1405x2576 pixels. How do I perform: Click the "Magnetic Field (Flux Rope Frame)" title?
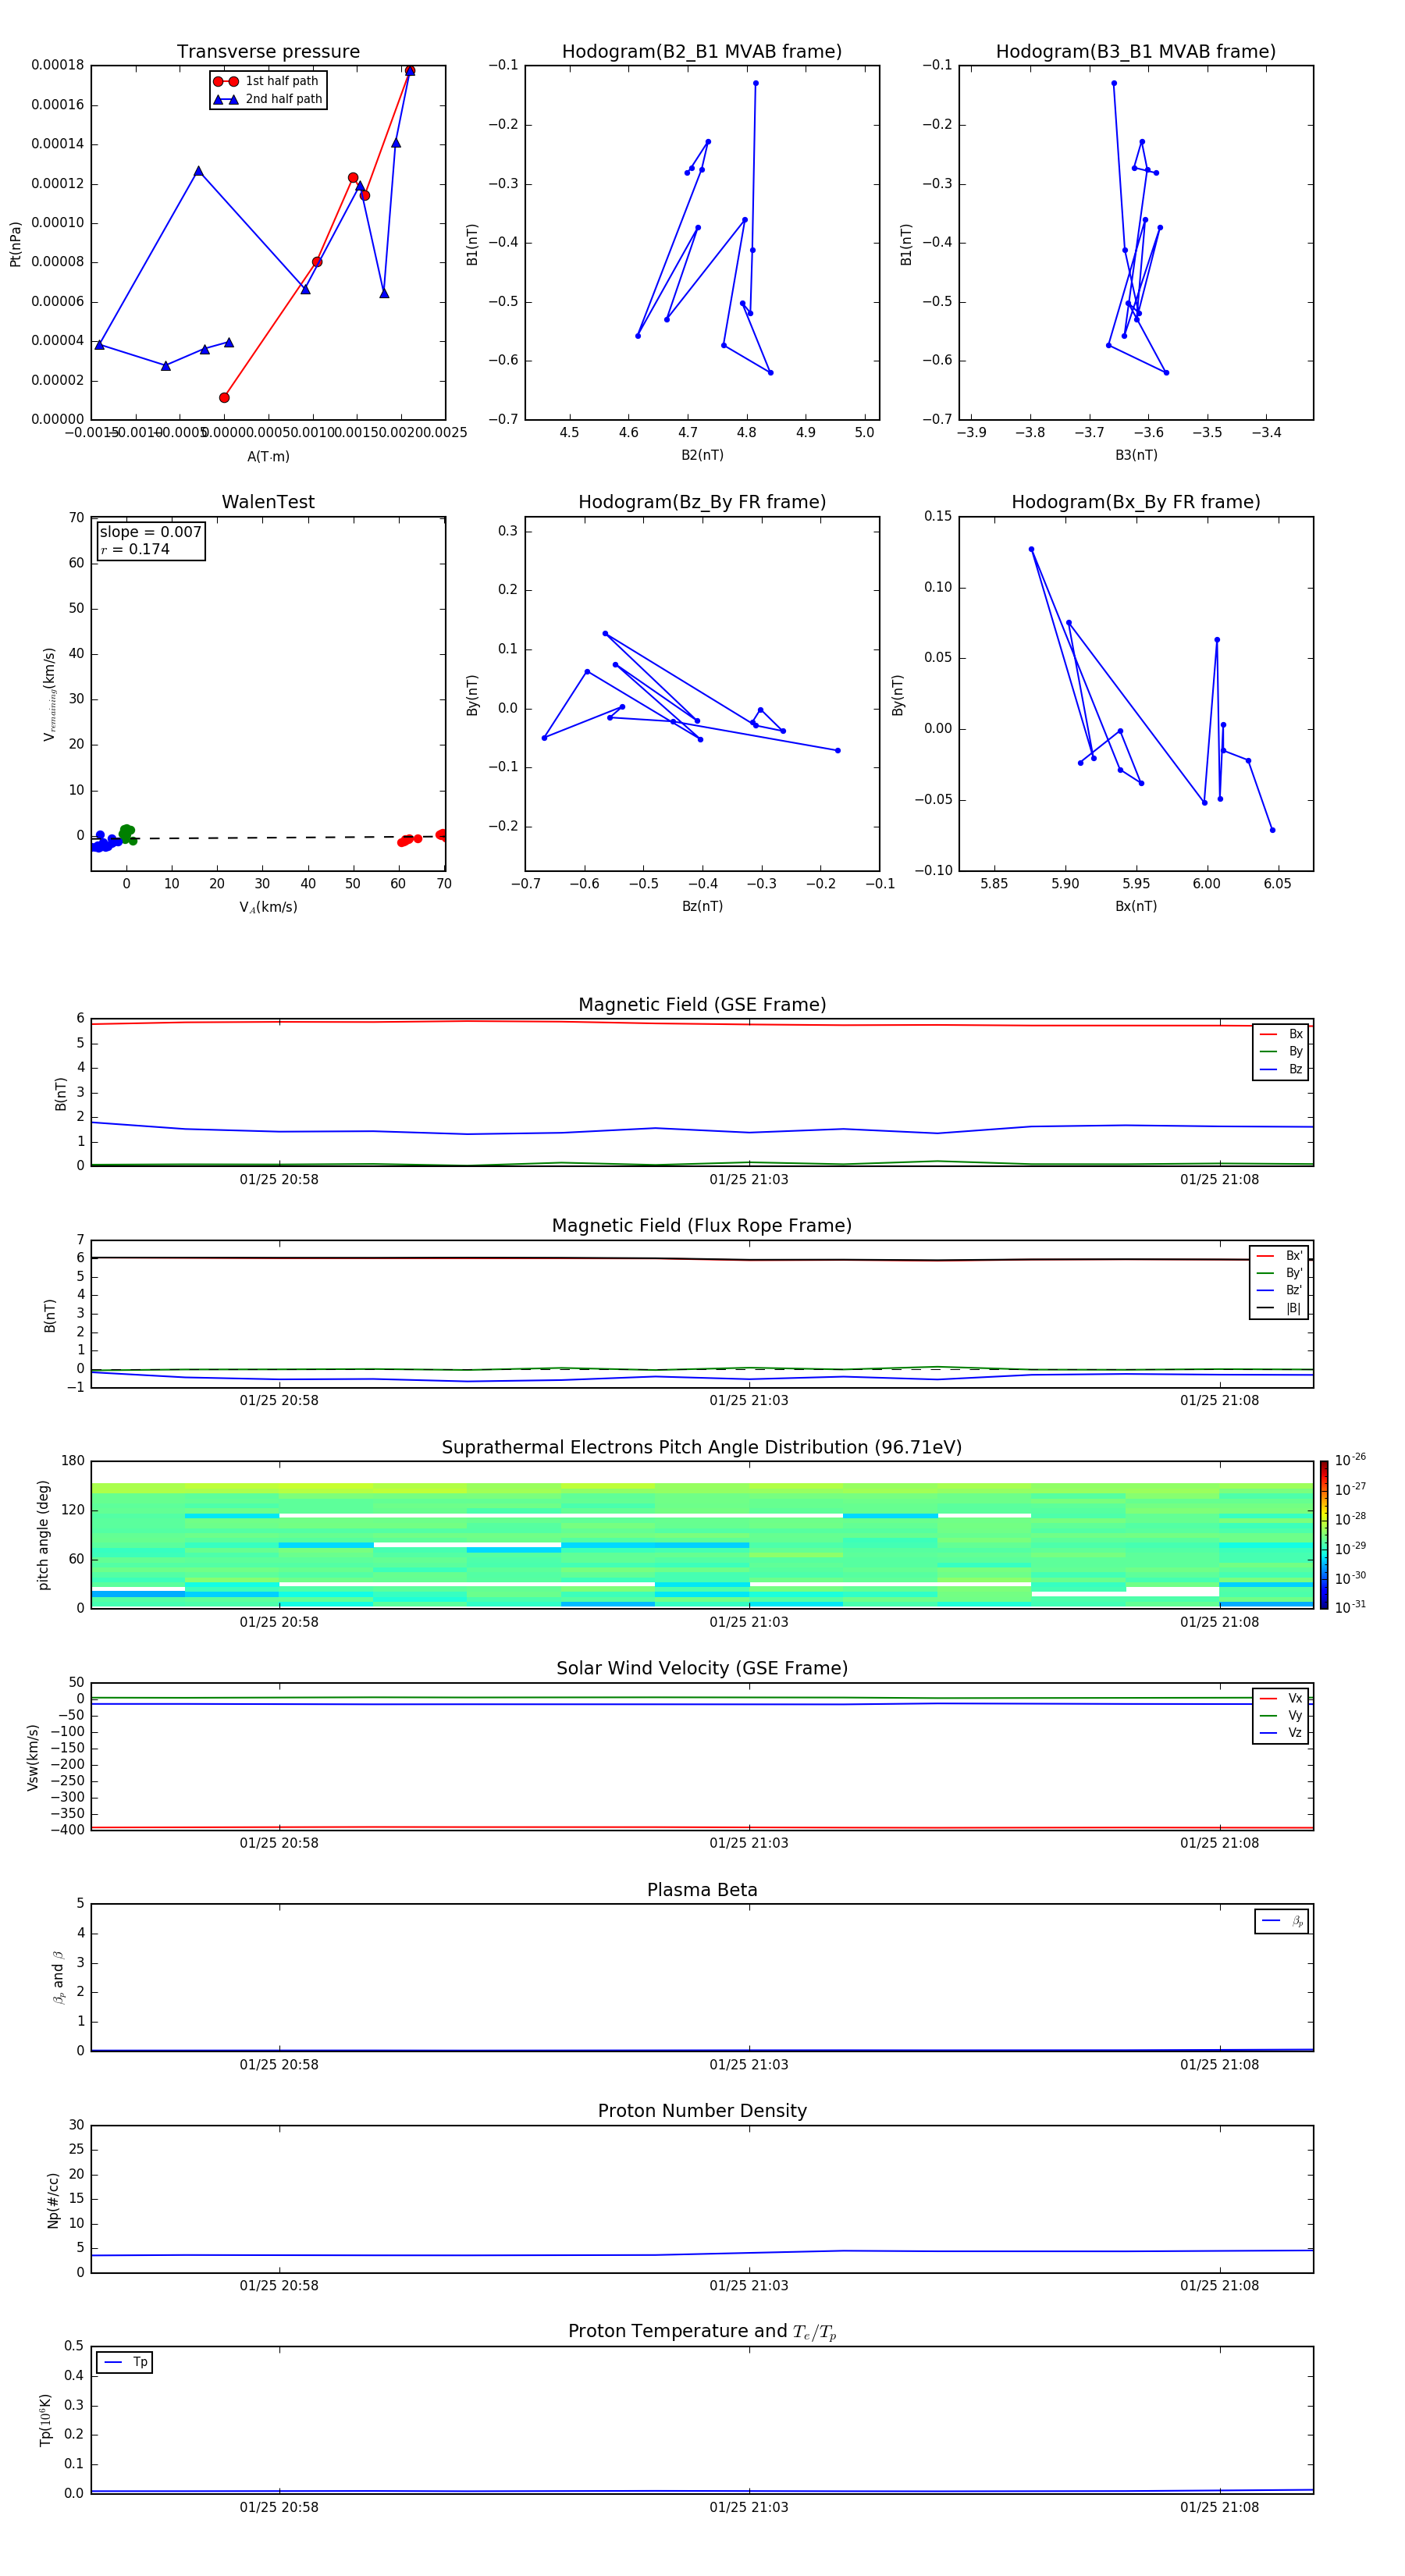[702, 1226]
